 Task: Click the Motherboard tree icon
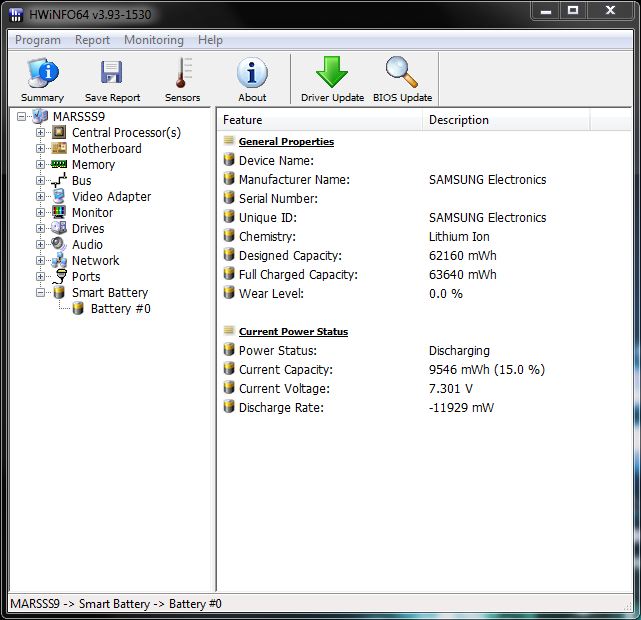(59, 148)
